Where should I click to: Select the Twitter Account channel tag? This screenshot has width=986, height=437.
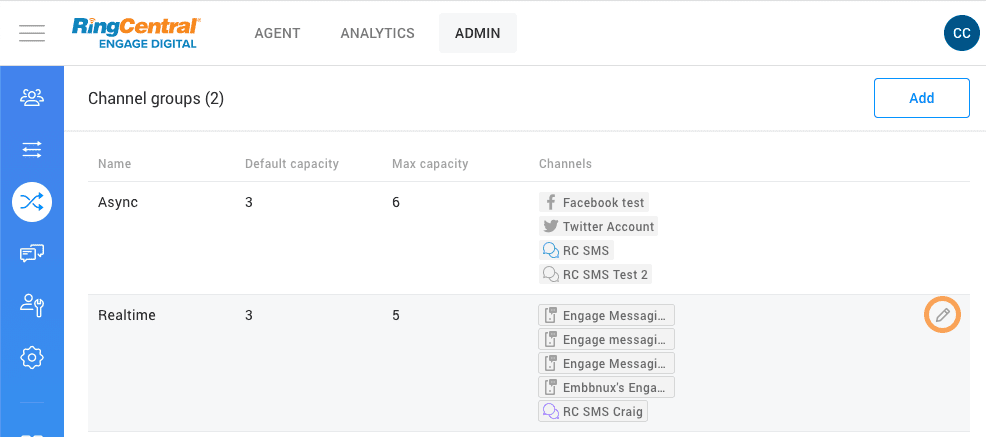coord(598,226)
